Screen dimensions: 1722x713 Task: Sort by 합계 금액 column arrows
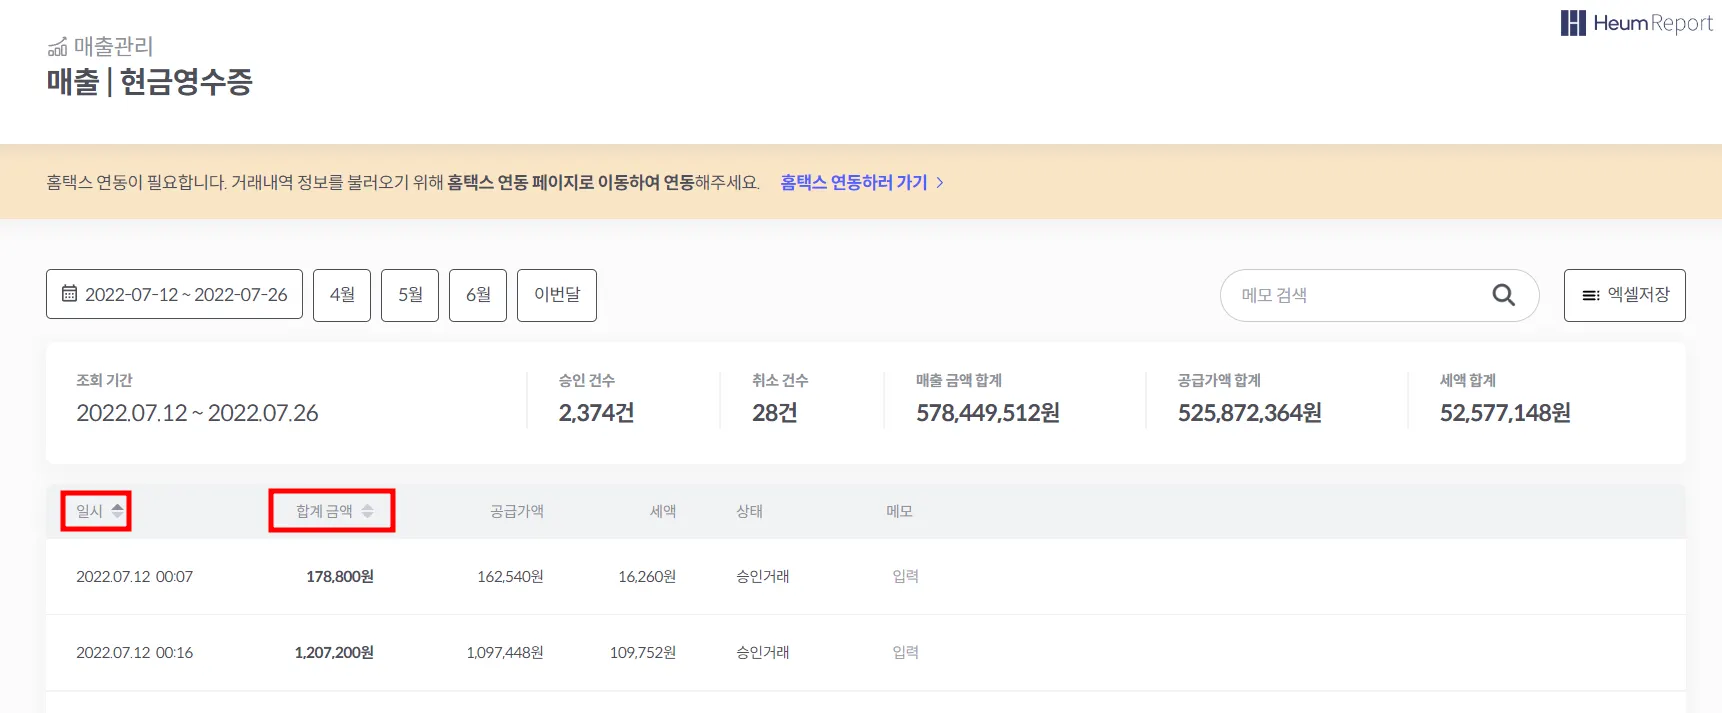[367, 511]
